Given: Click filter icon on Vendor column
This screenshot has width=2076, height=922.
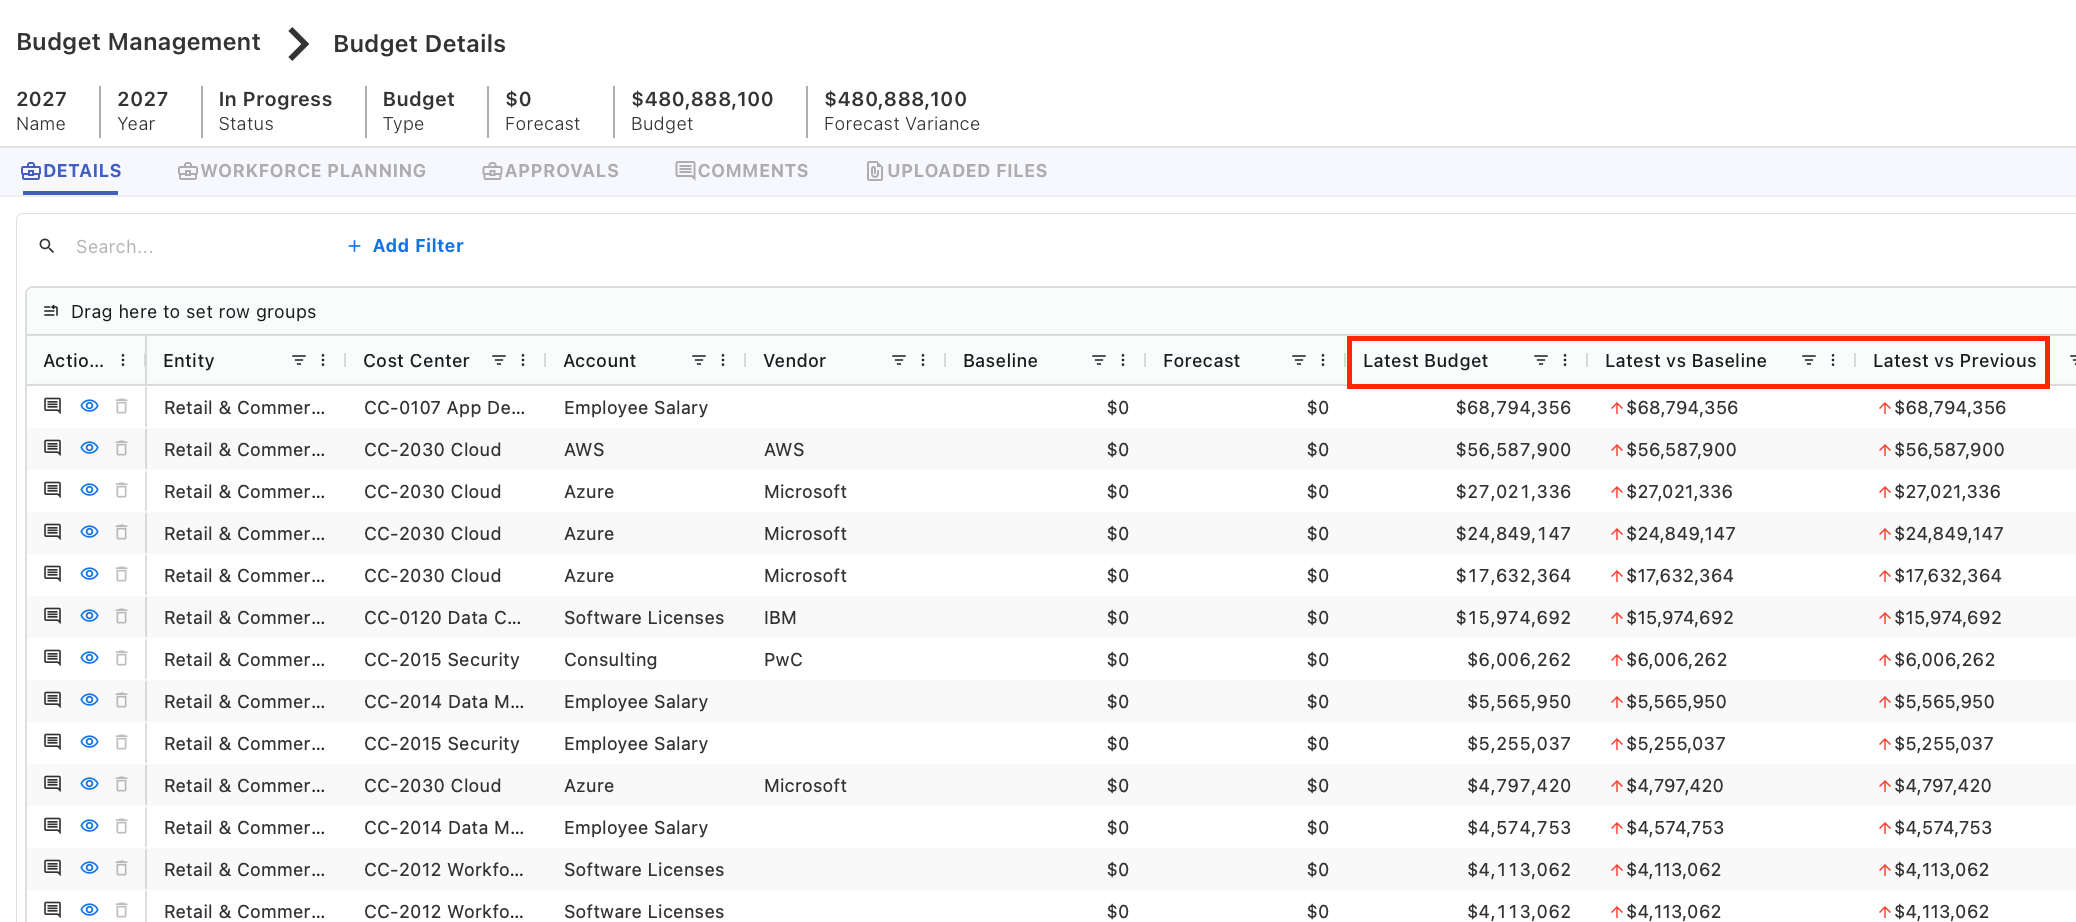Looking at the screenshot, I should [899, 360].
